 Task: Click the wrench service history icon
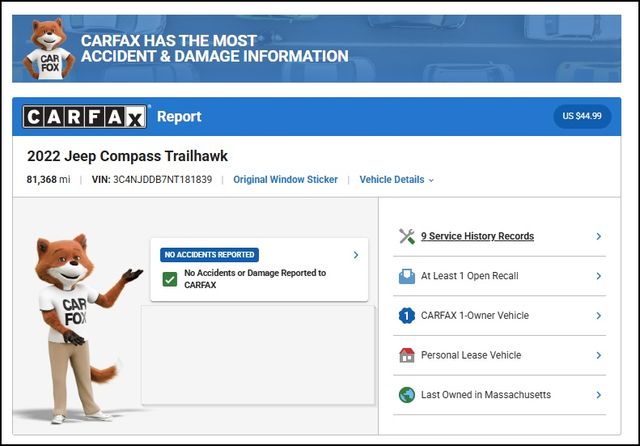[406, 236]
